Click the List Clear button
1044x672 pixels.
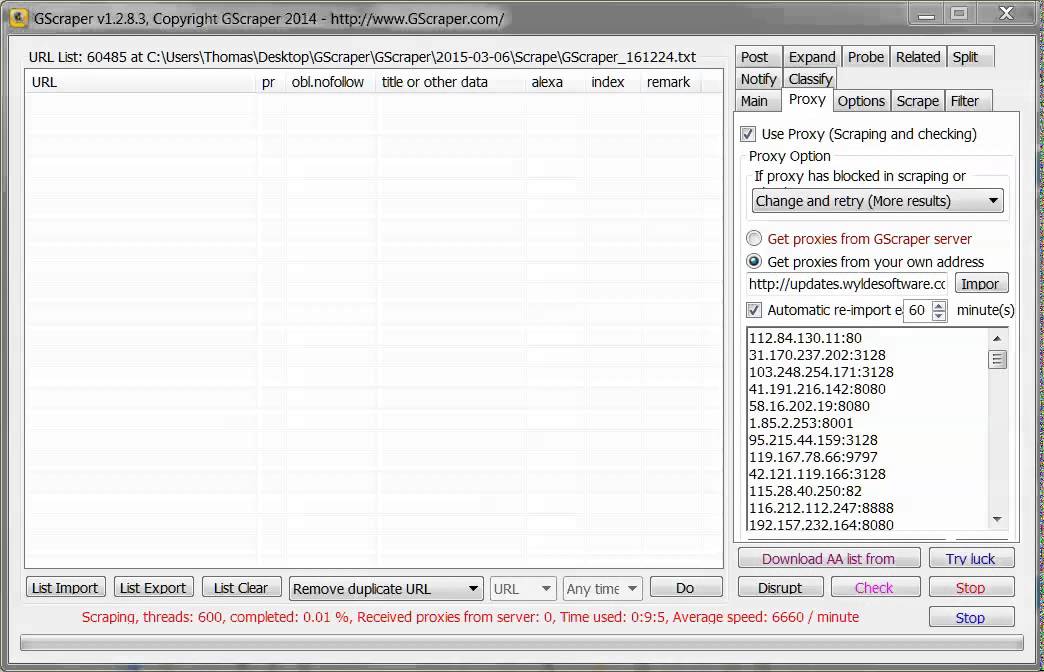click(241, 587)
